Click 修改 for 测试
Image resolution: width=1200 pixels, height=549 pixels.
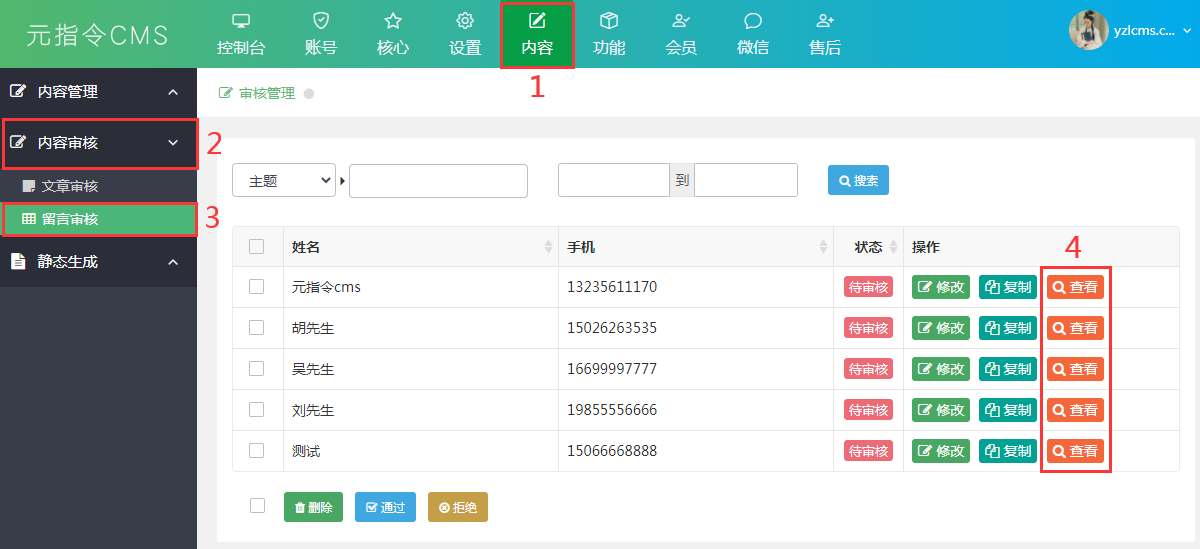(941, 451)
